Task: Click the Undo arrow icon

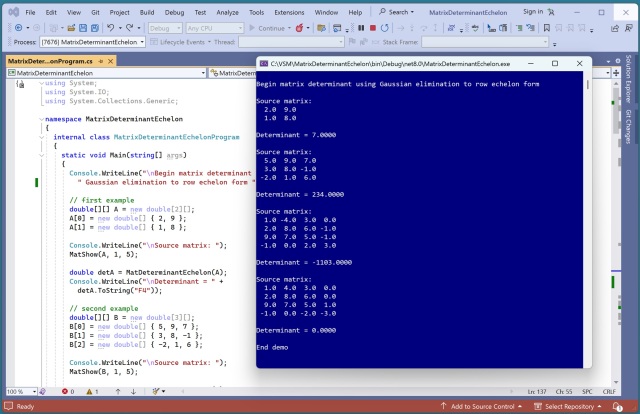Action: click(x=111, y=28)
